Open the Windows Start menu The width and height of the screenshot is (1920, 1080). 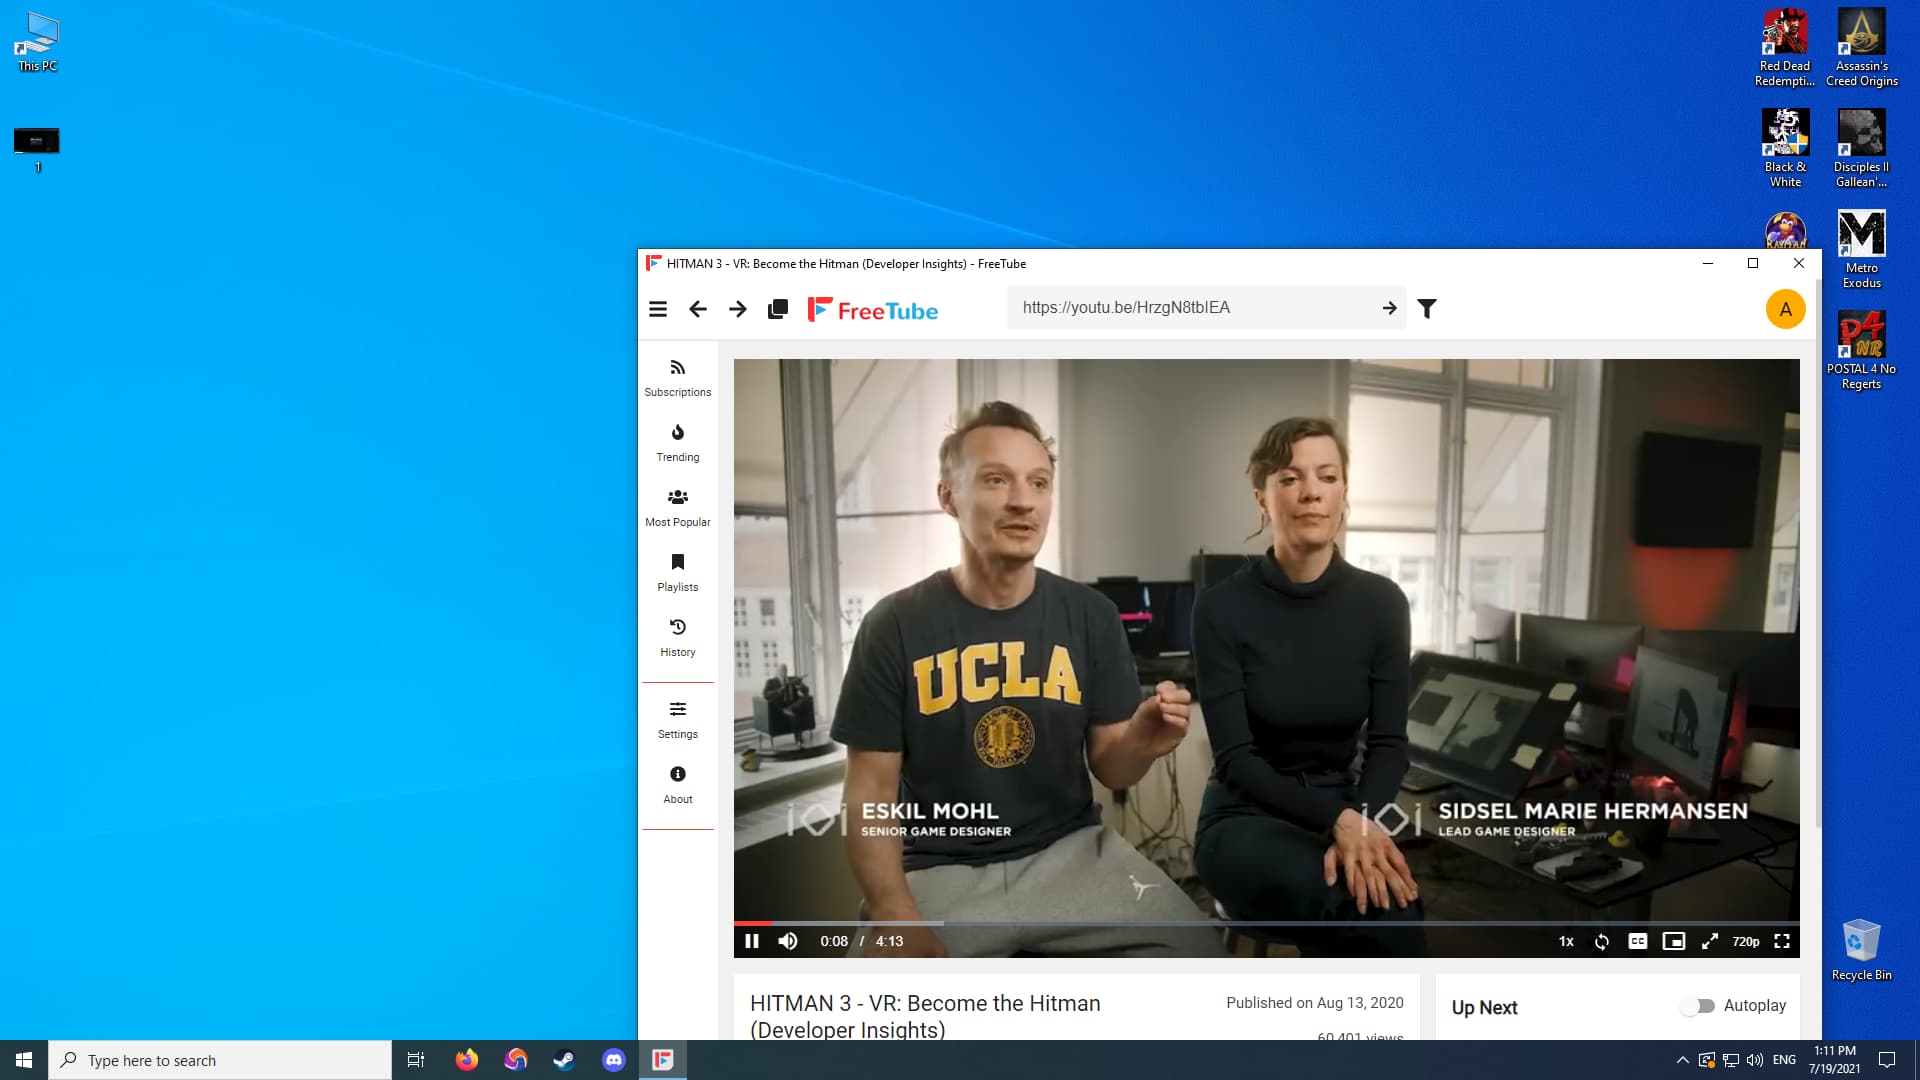(x=24, y=1060)
